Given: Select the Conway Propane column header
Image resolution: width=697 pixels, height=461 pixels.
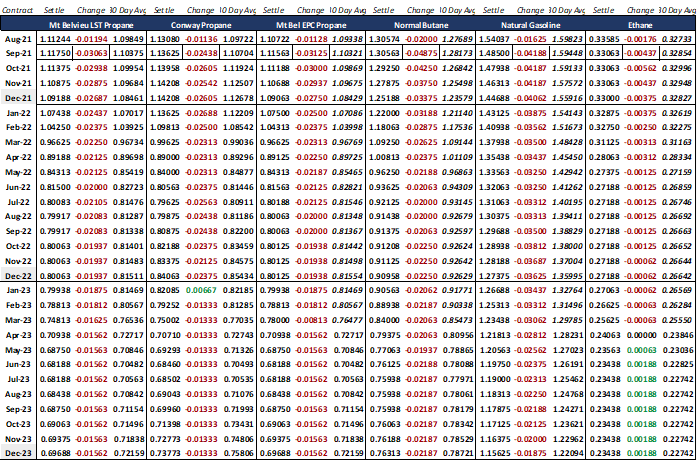Looking at the screenshot, I should pos(201,25).
